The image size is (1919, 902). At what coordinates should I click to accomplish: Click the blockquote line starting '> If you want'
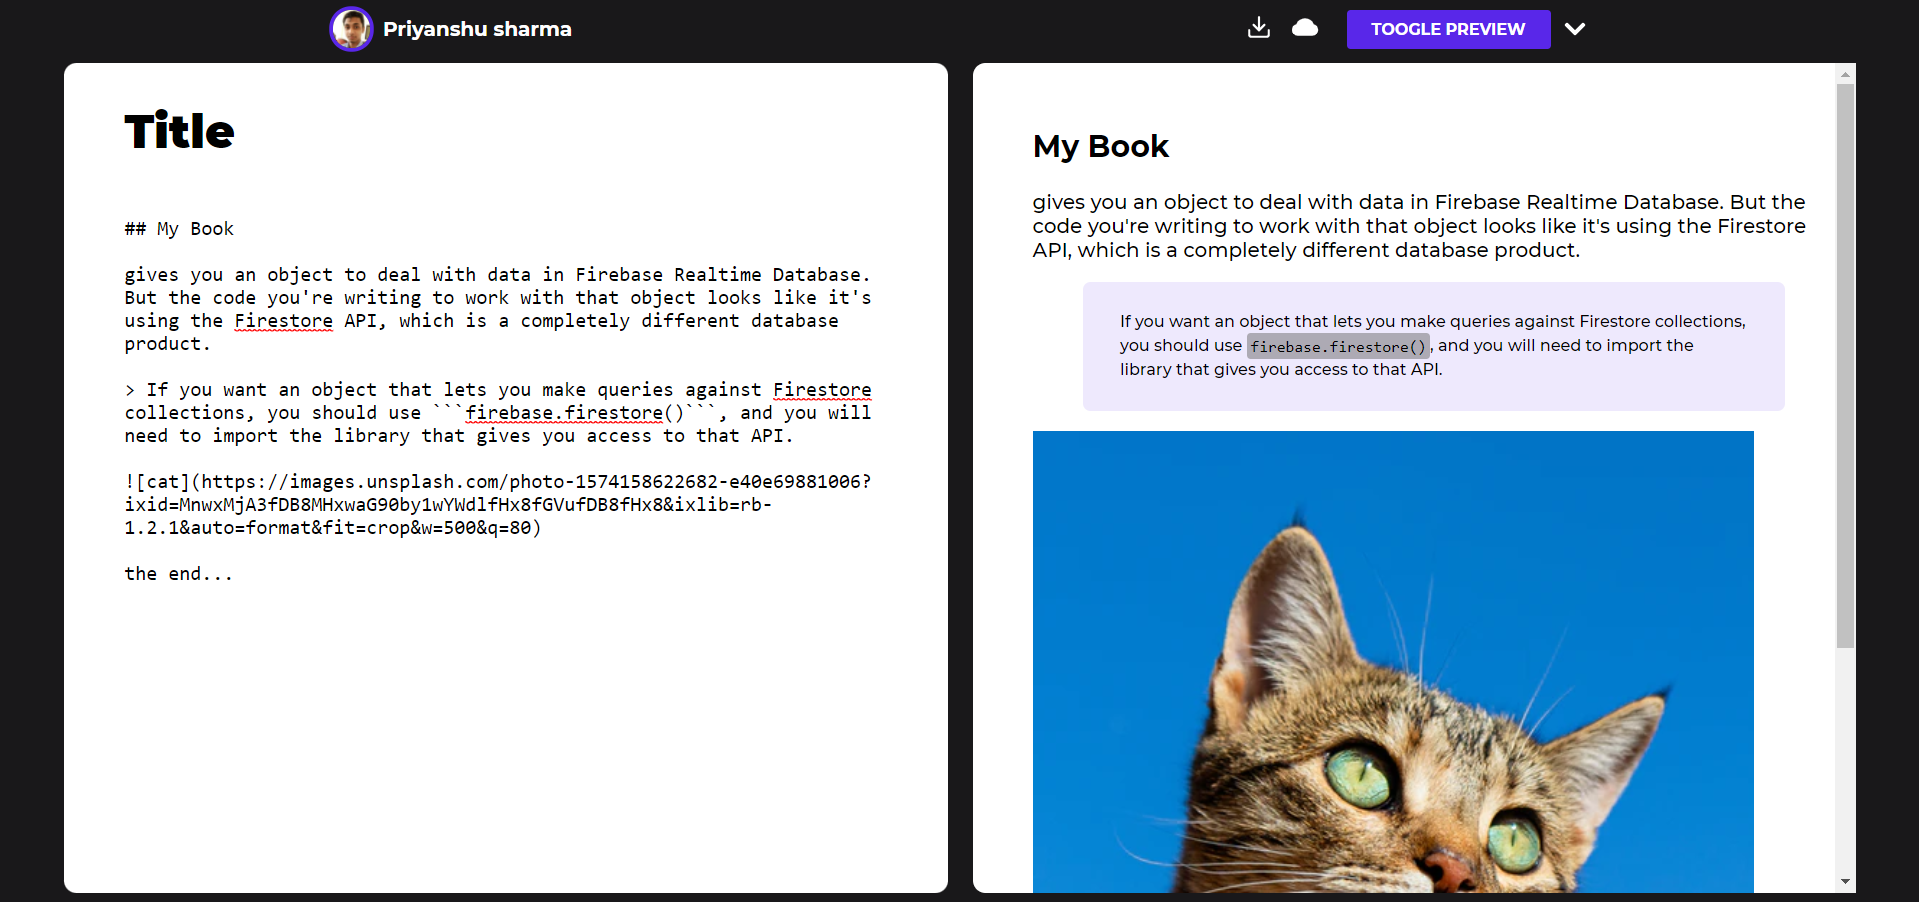tap(497, 412)
